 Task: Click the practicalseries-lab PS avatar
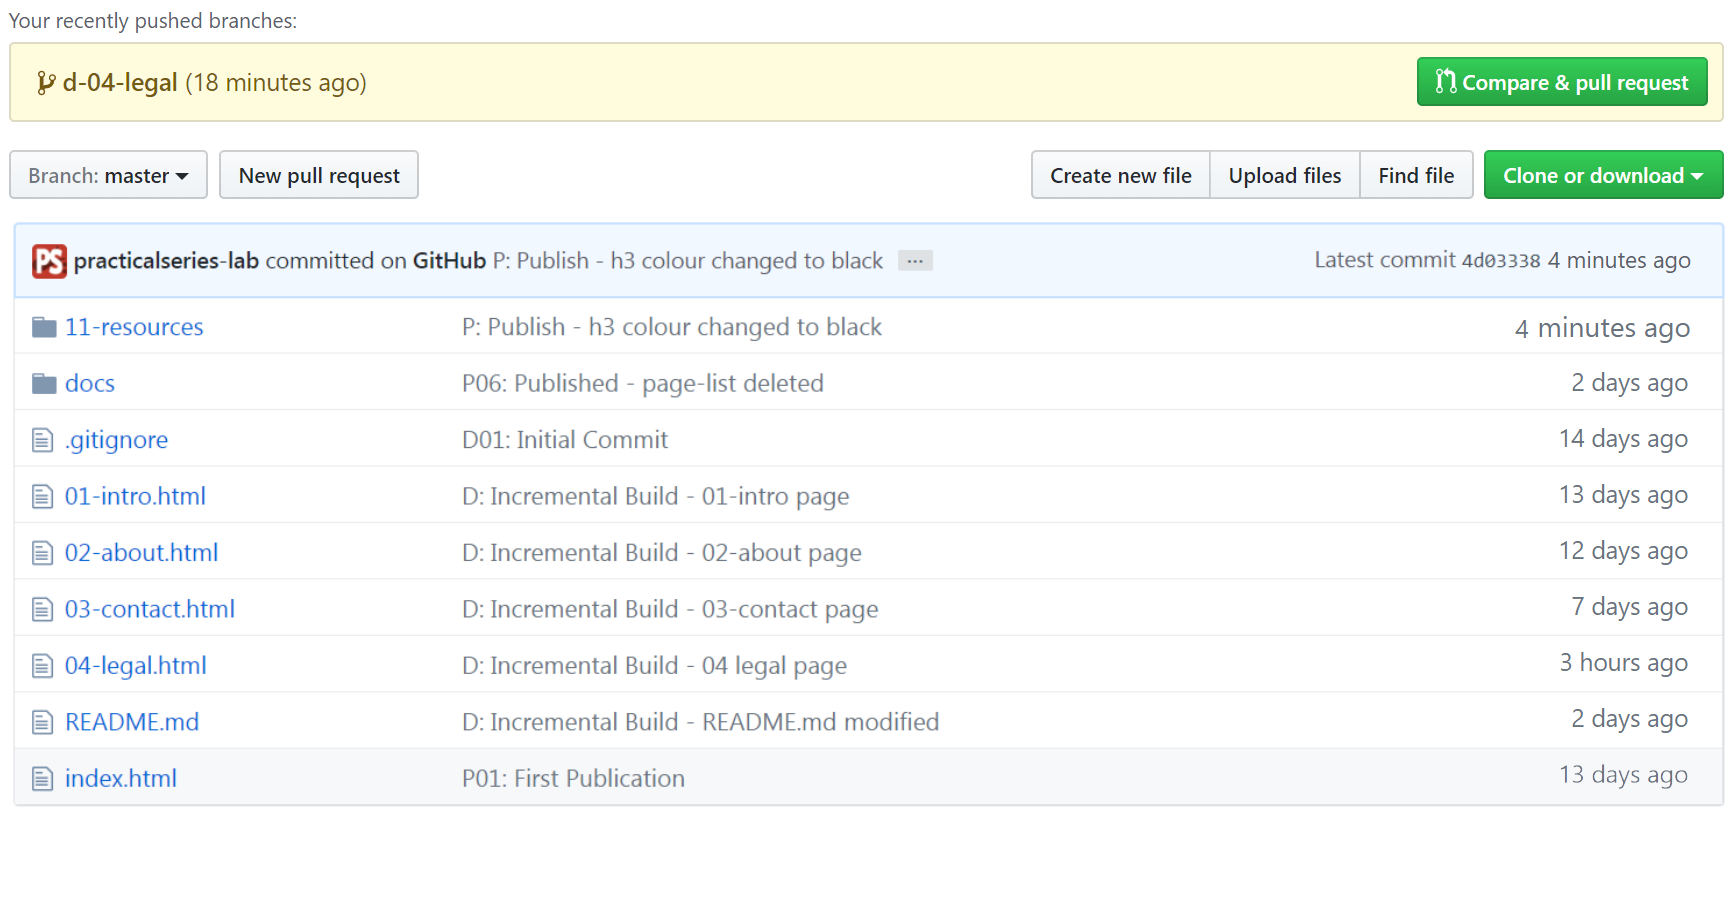pos(49,261)
